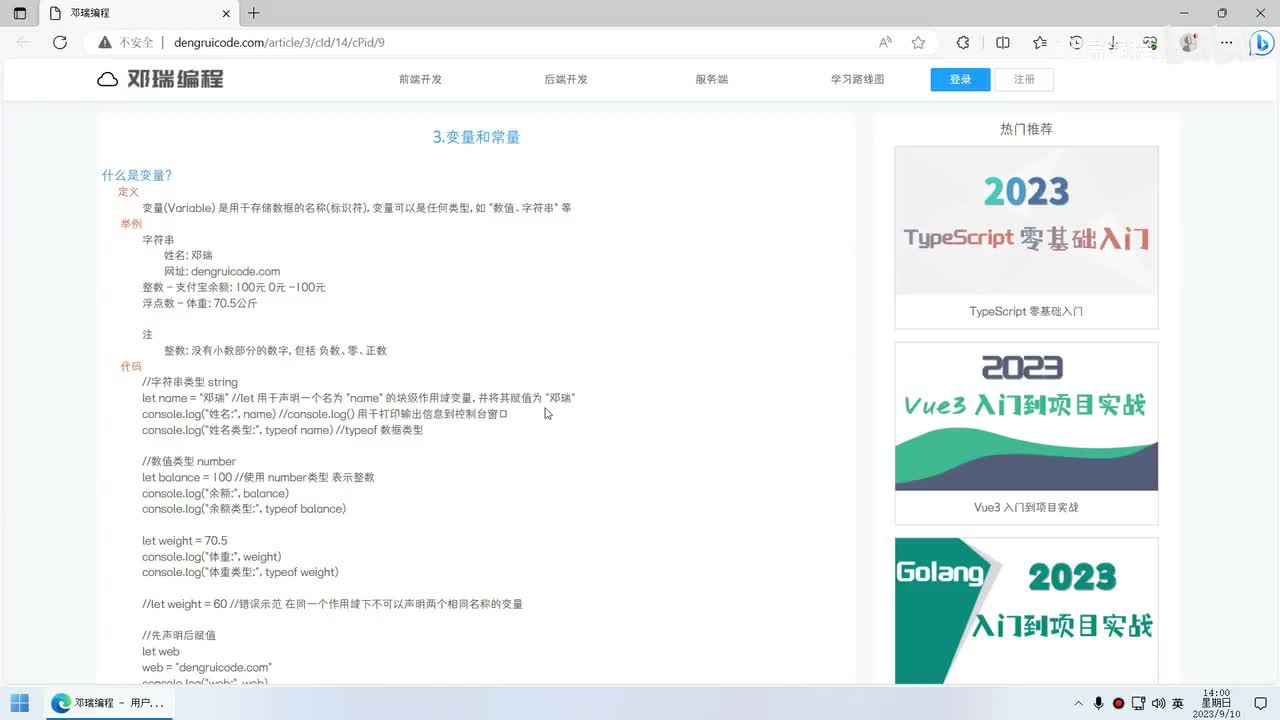Open the volume speaker tray icon
This screenshot has height=720, width=1280.
tap(1158, 703)
